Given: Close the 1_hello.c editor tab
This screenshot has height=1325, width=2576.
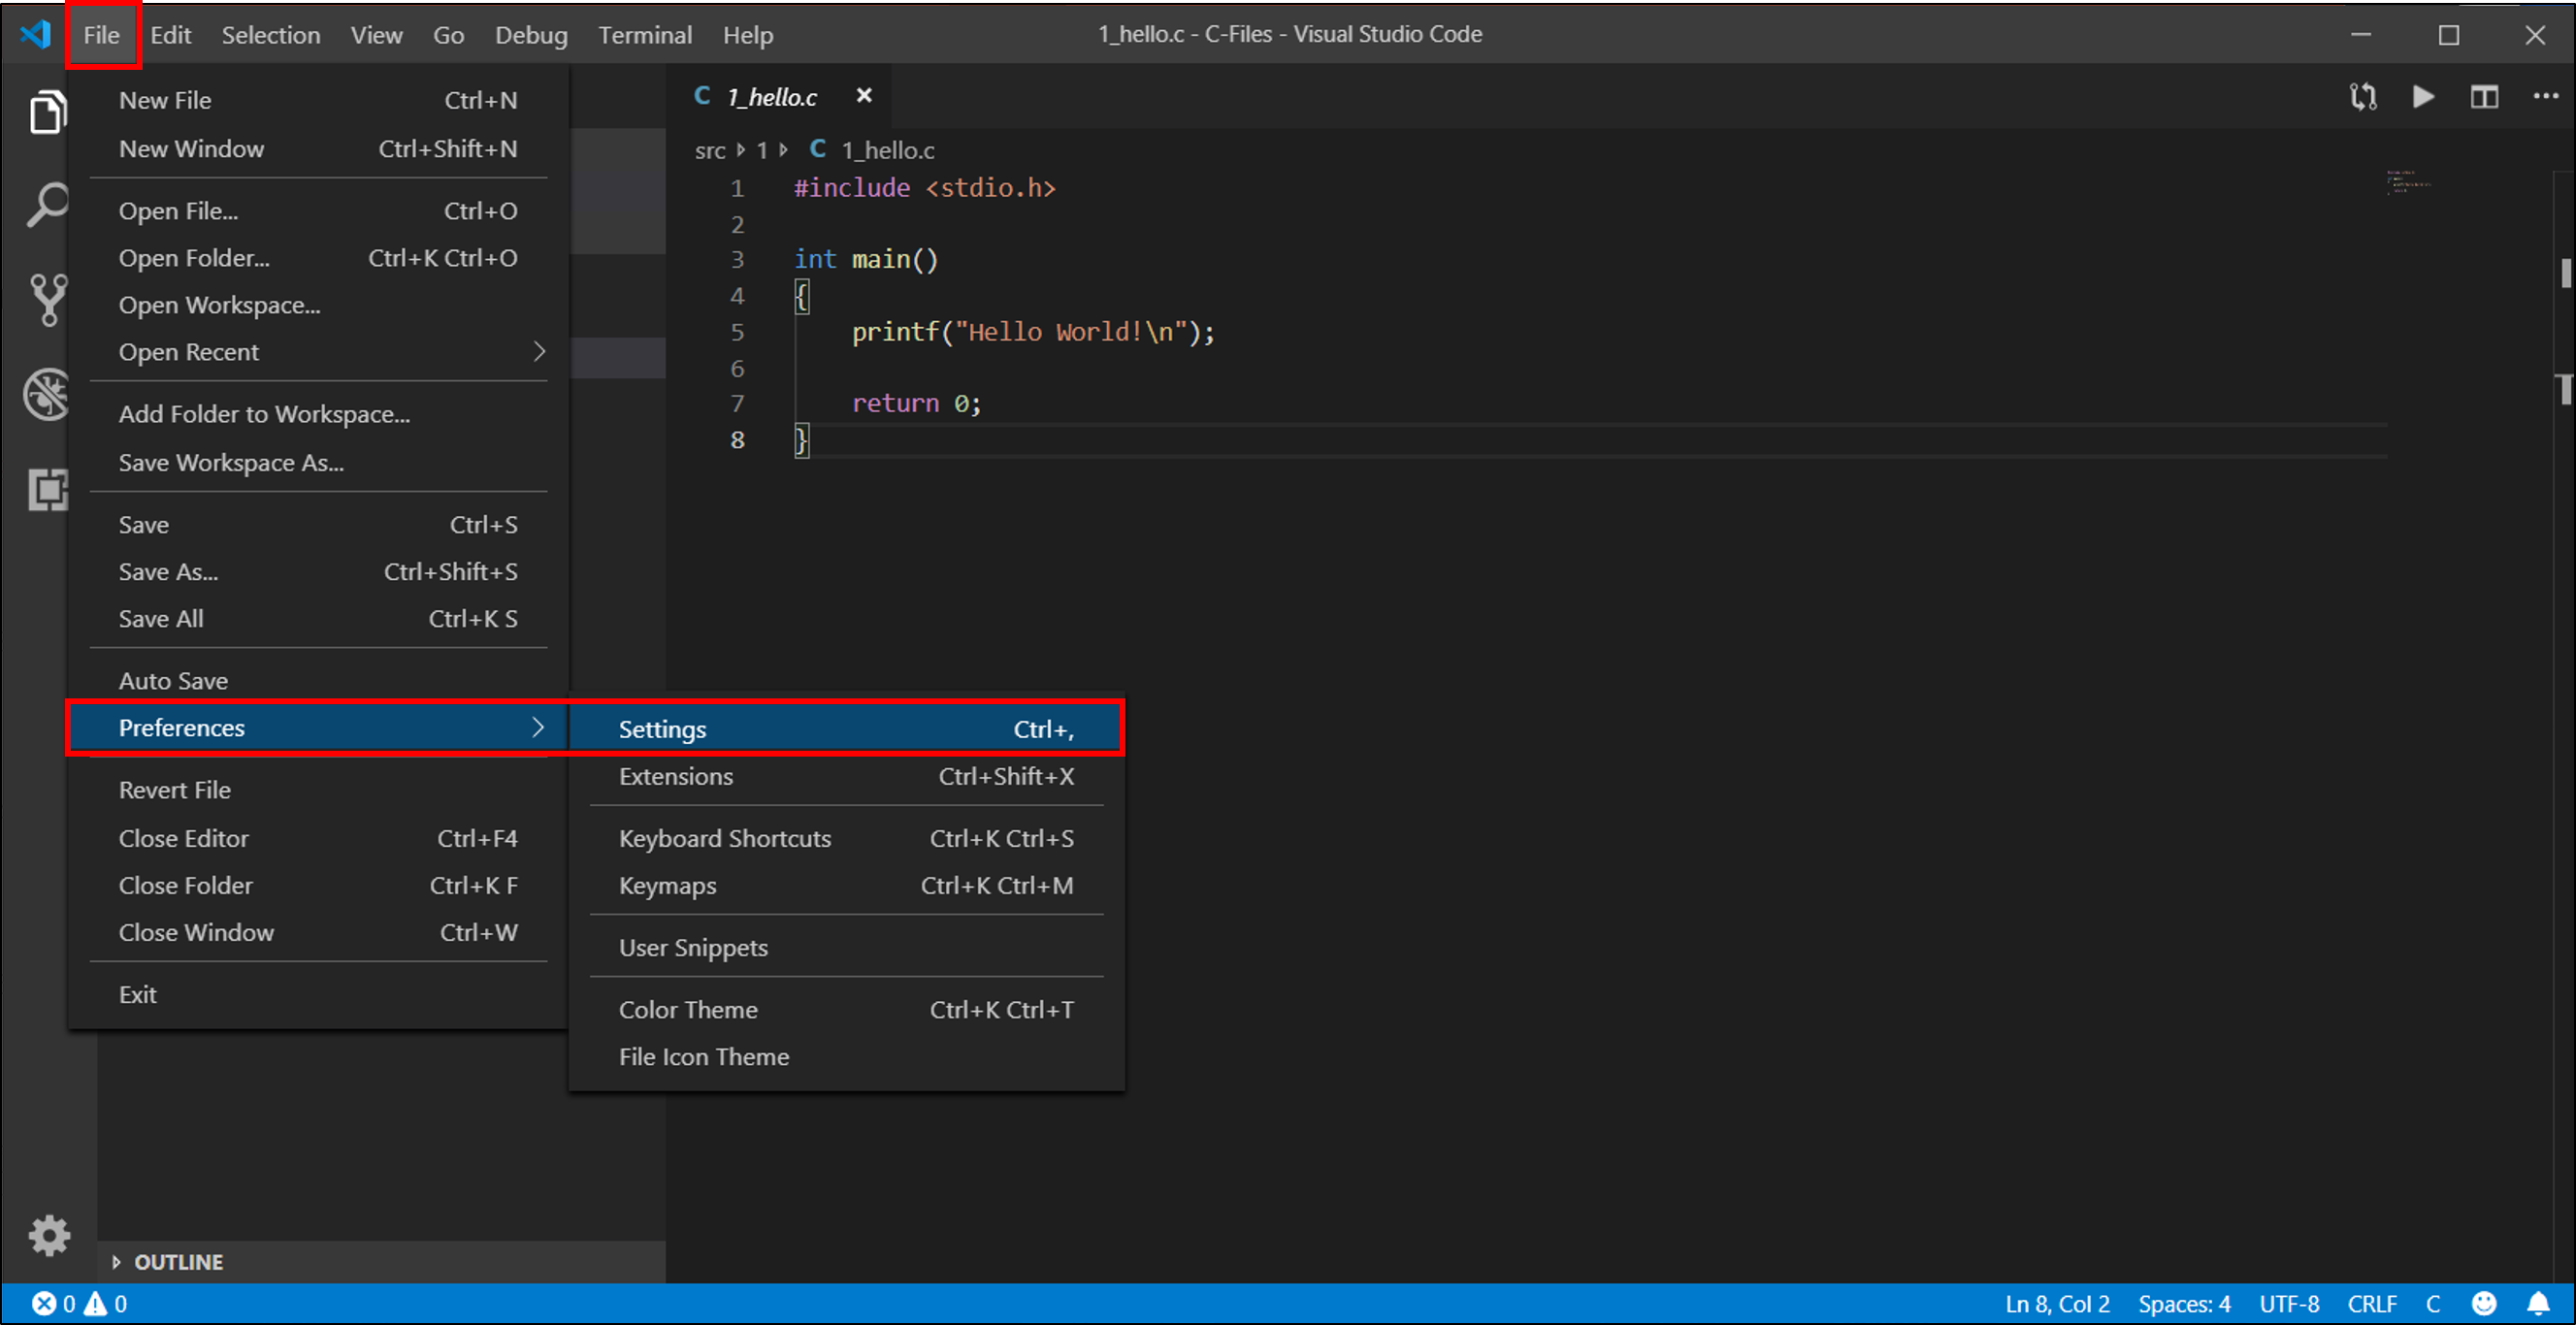Looking at the screenshot, I should pos(864,96).
